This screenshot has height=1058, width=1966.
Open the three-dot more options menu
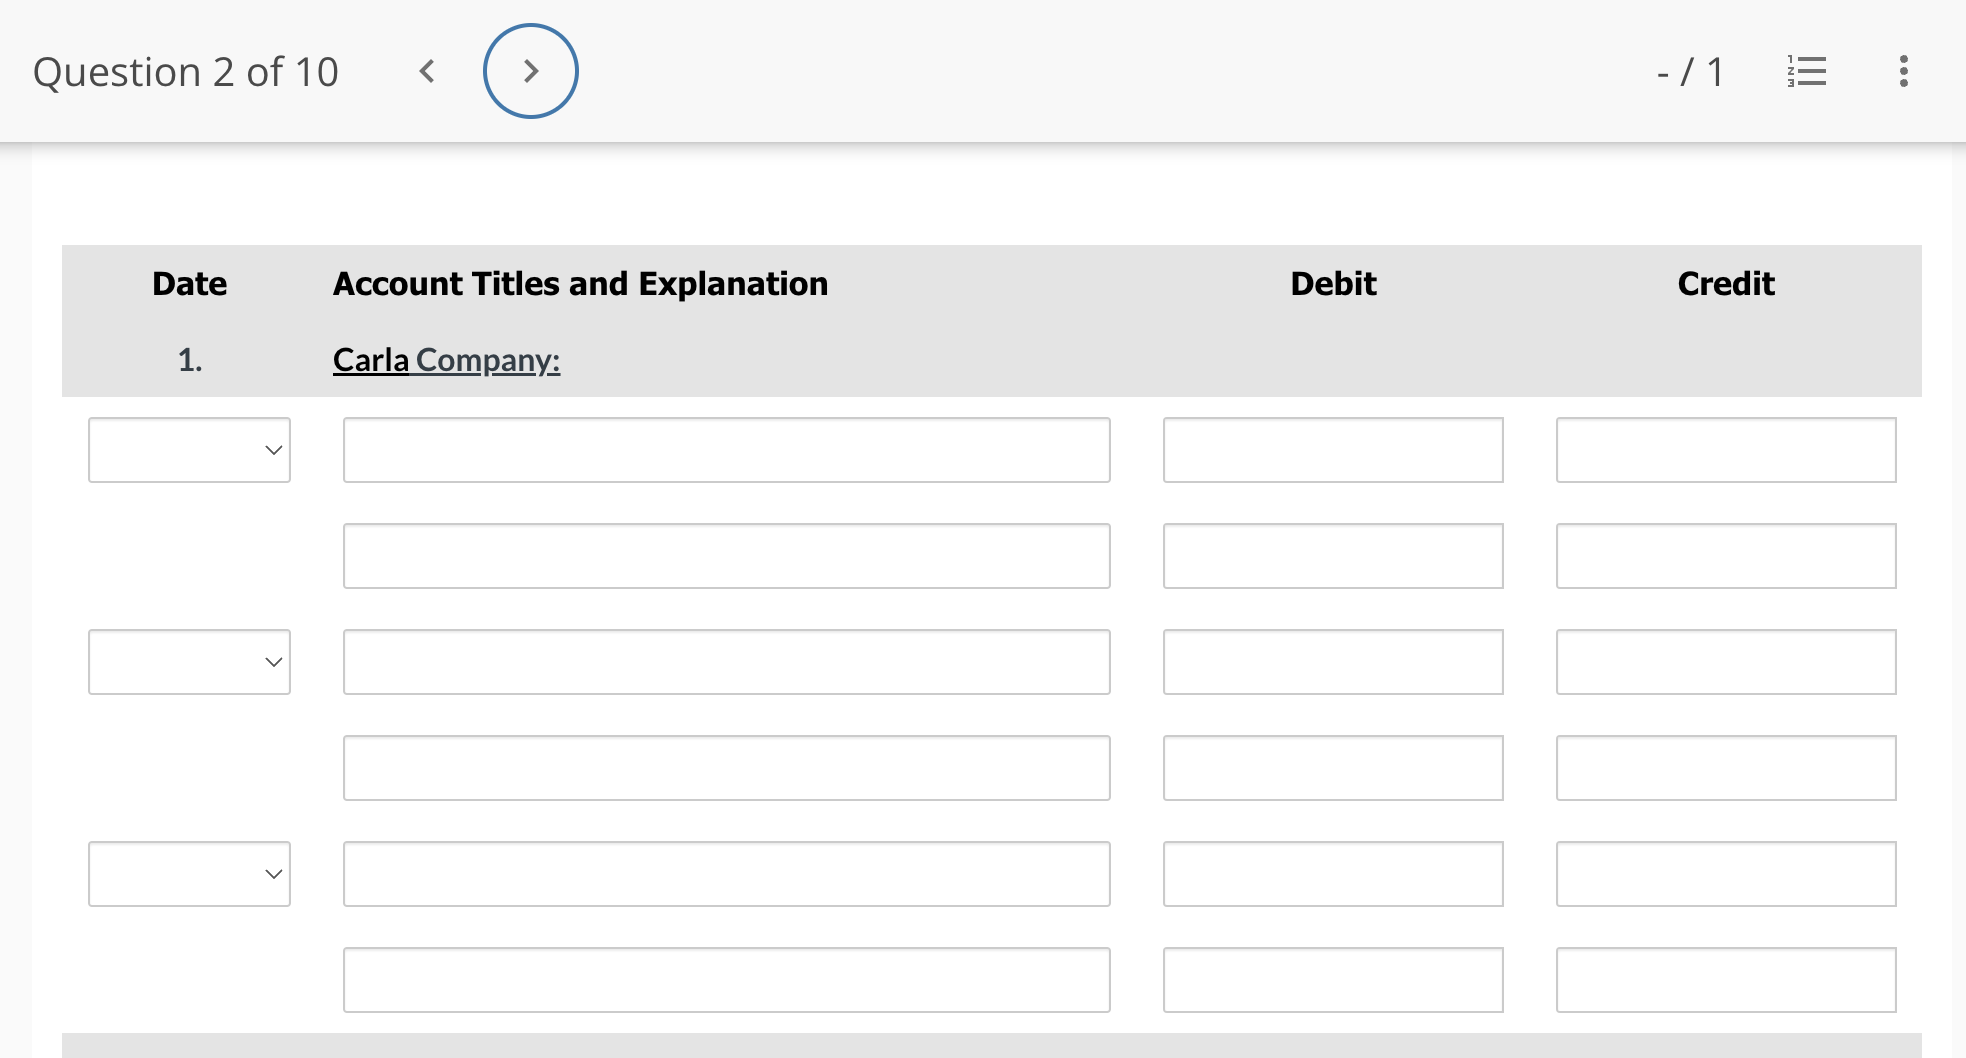[x=1903, y=71]
